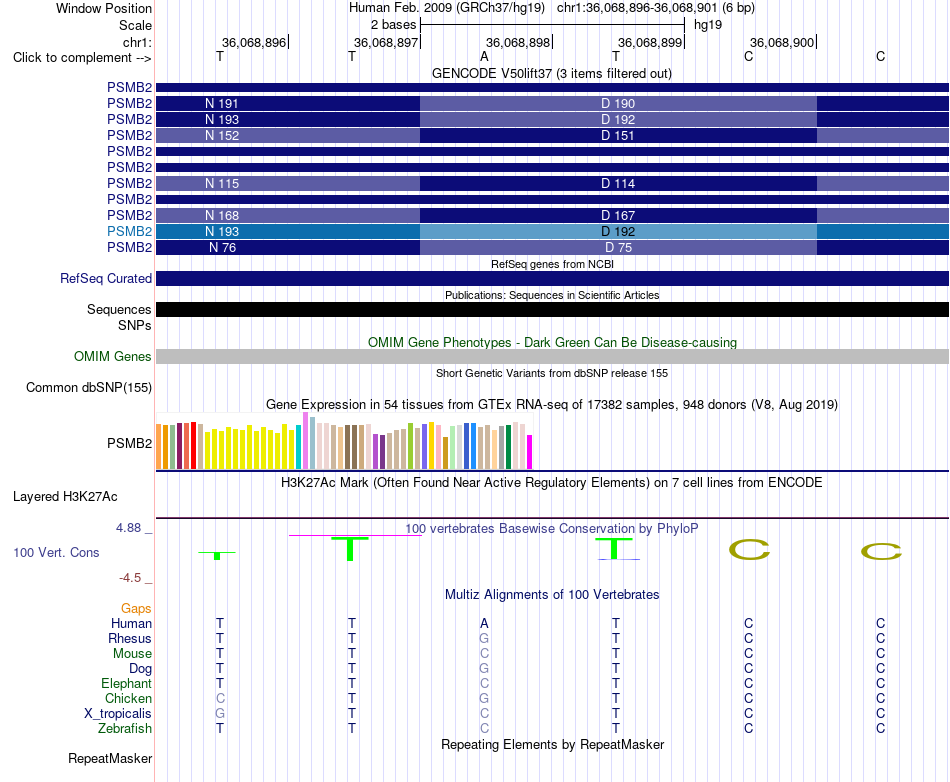Open '100 vertebrates Basewise Conservation by PhyloP'

[x=552, y=528]
